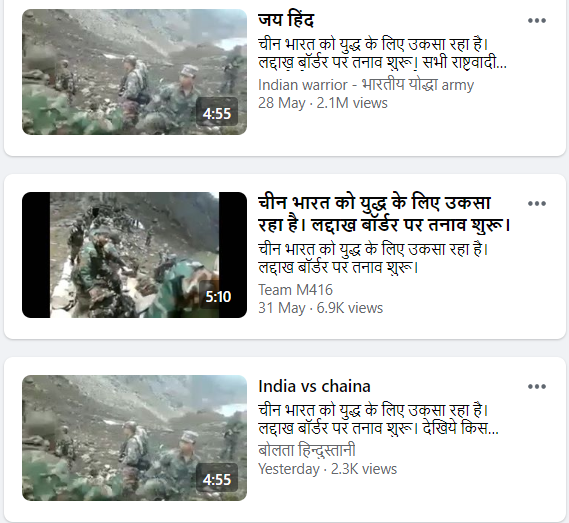569x523 pixels.
Task: Play the Team M416 video thumbnail
Action: [134, 255]
